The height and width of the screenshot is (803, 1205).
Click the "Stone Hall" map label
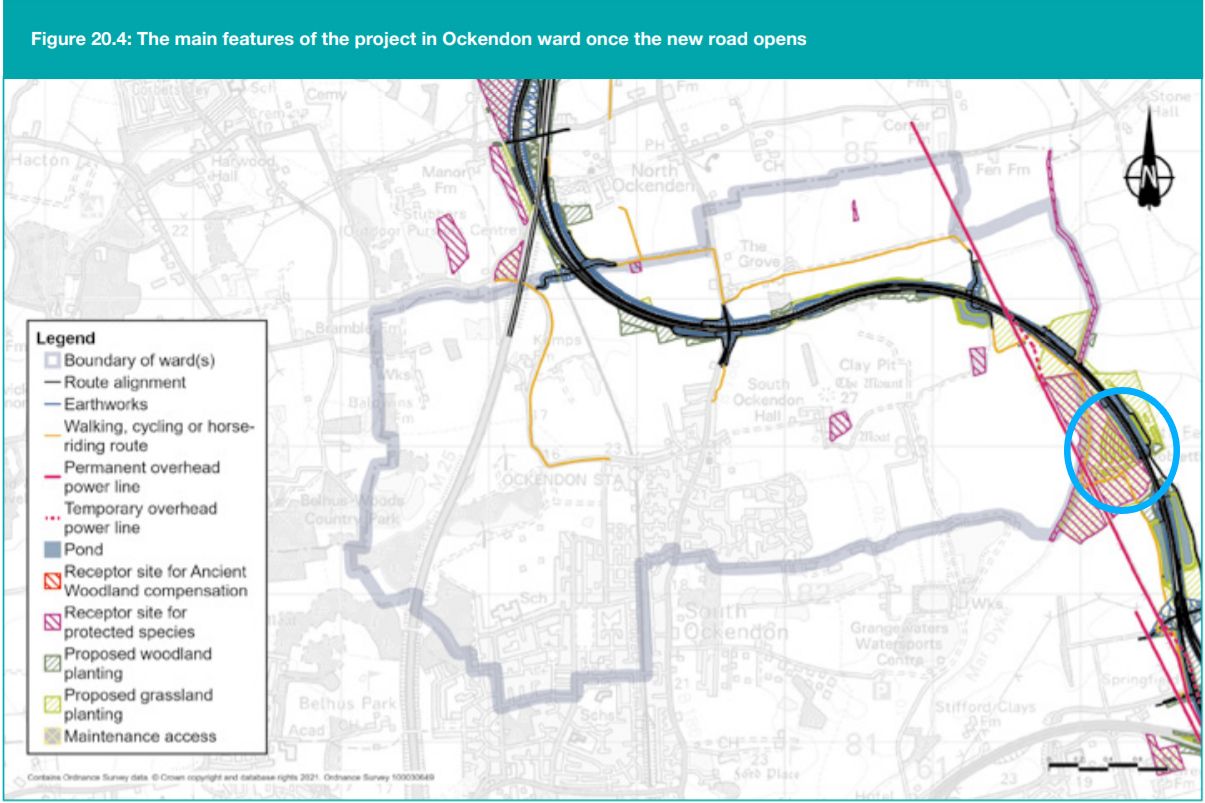1170,104
